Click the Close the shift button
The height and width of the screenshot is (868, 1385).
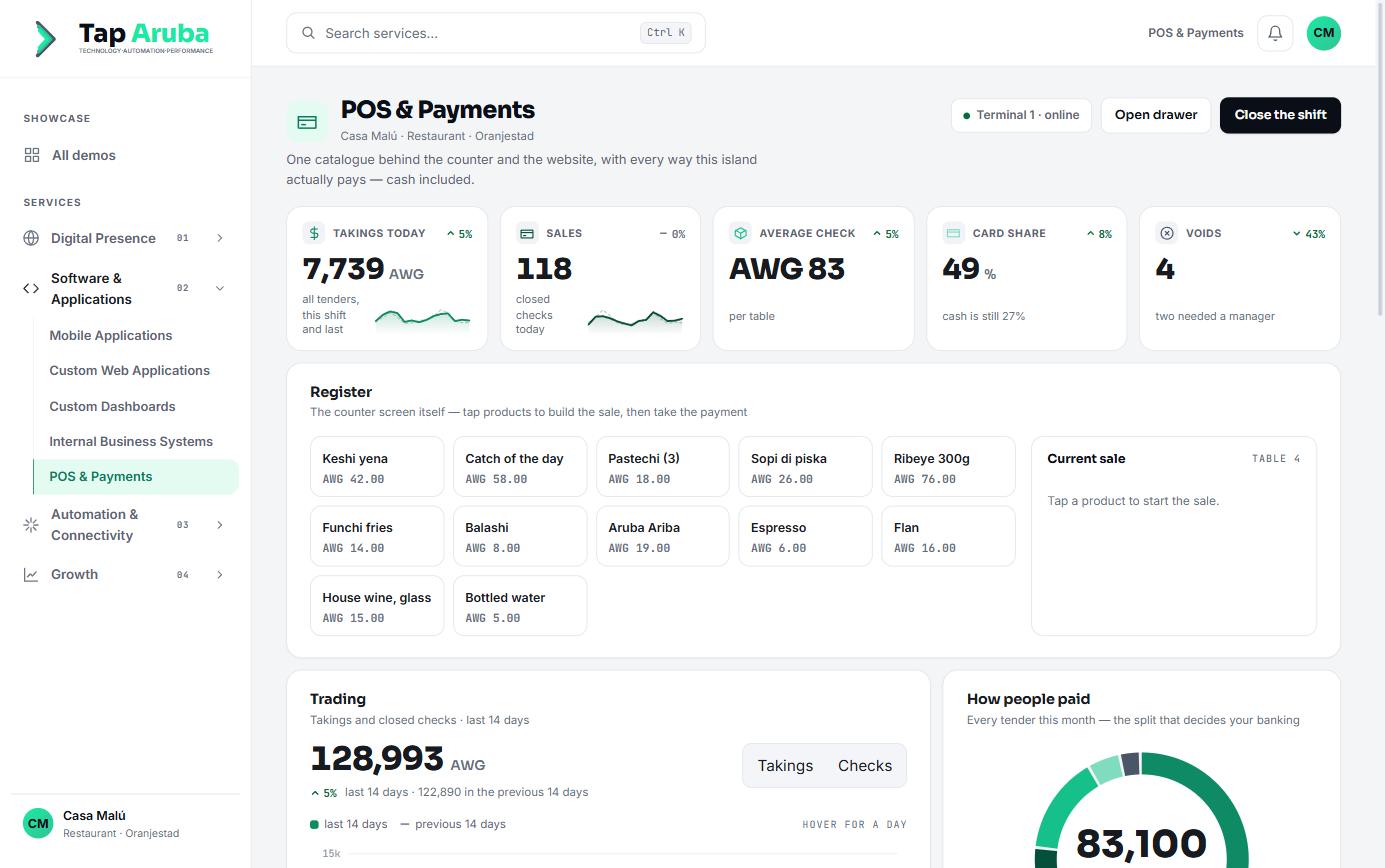coord(1280,115)
